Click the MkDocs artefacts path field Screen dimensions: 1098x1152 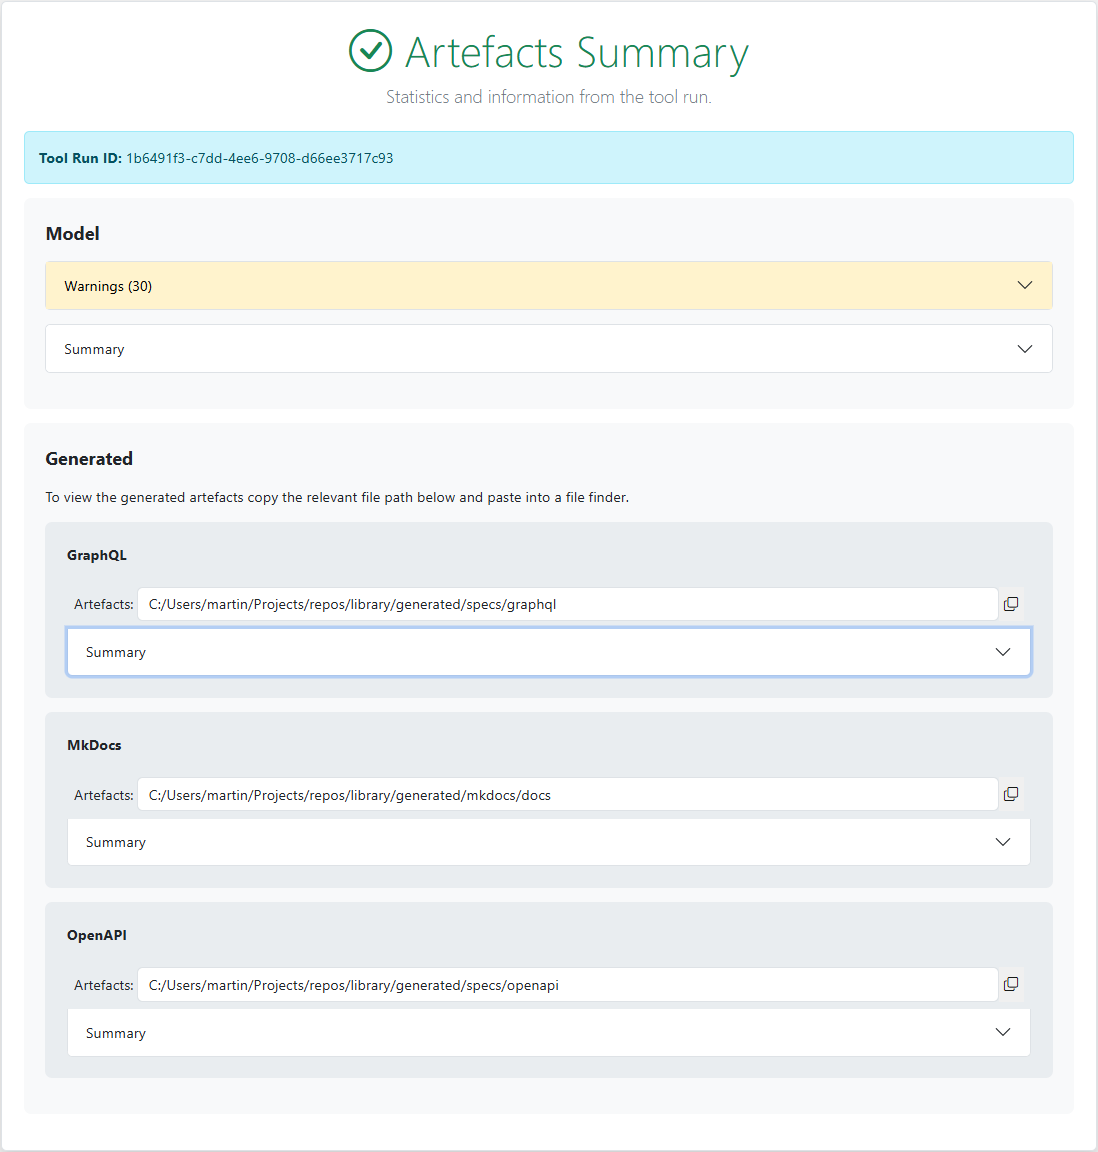[567, 795]
